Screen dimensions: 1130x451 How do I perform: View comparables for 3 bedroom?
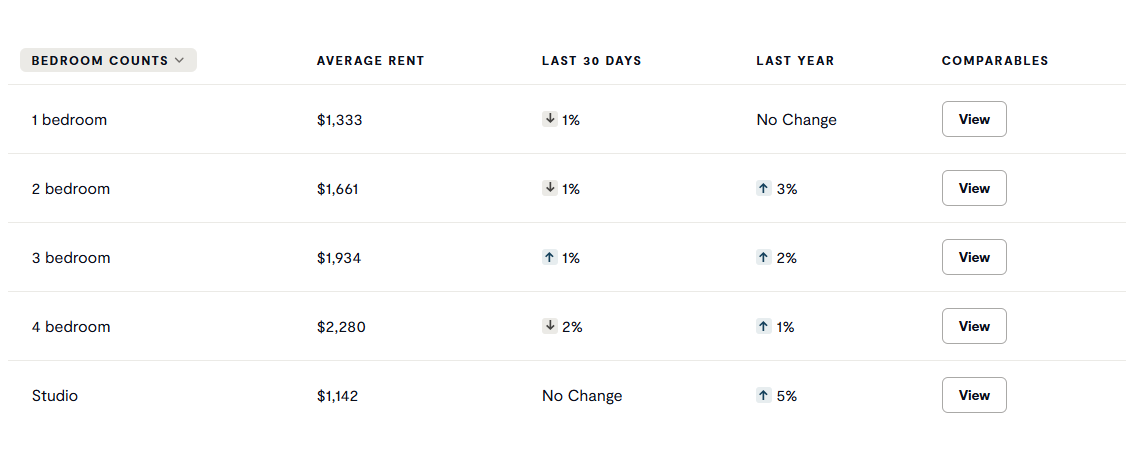pos(973,257)
